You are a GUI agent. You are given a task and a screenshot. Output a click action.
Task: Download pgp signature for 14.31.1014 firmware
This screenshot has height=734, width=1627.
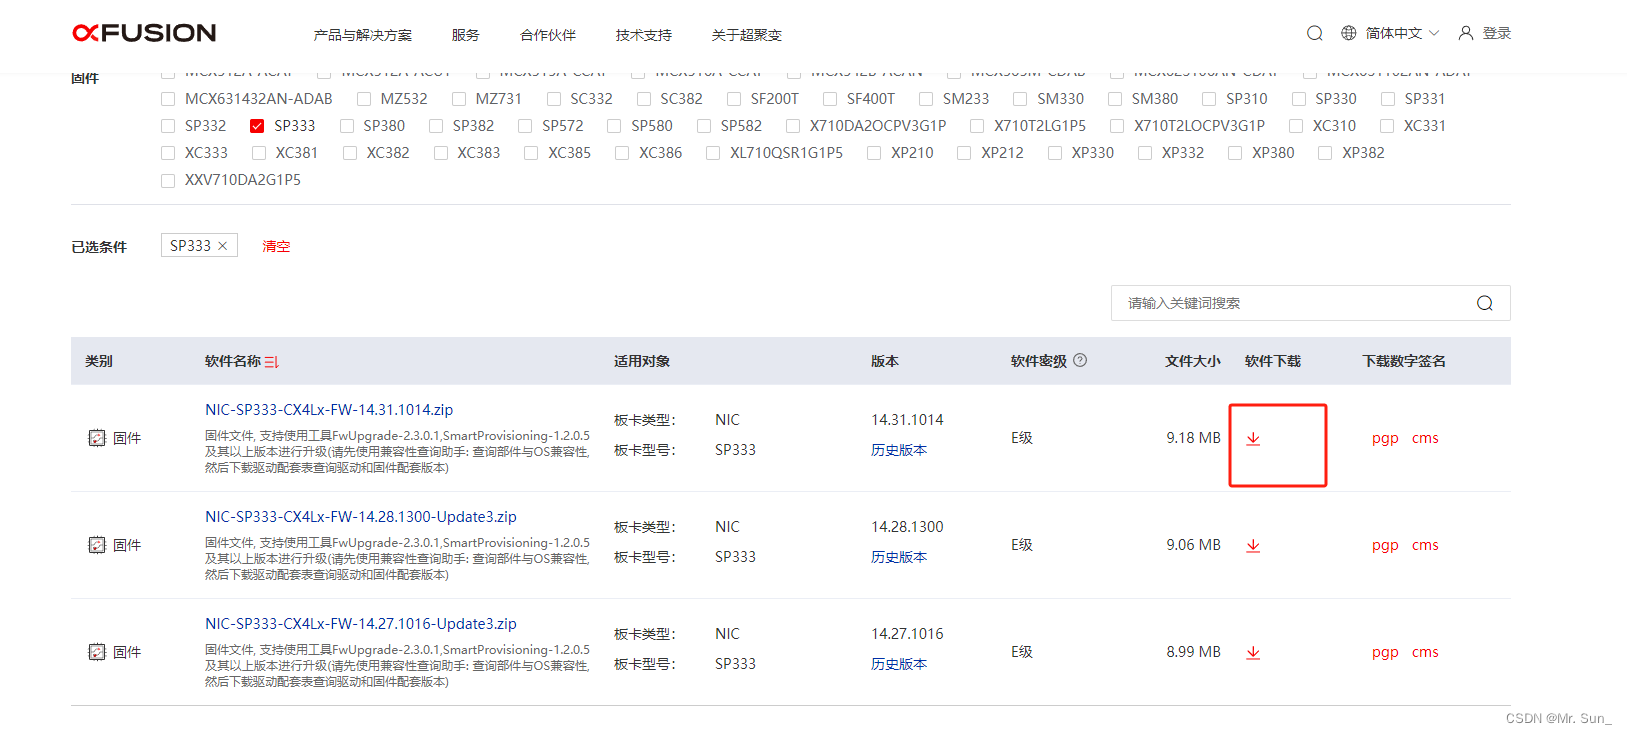[1385, 438]
